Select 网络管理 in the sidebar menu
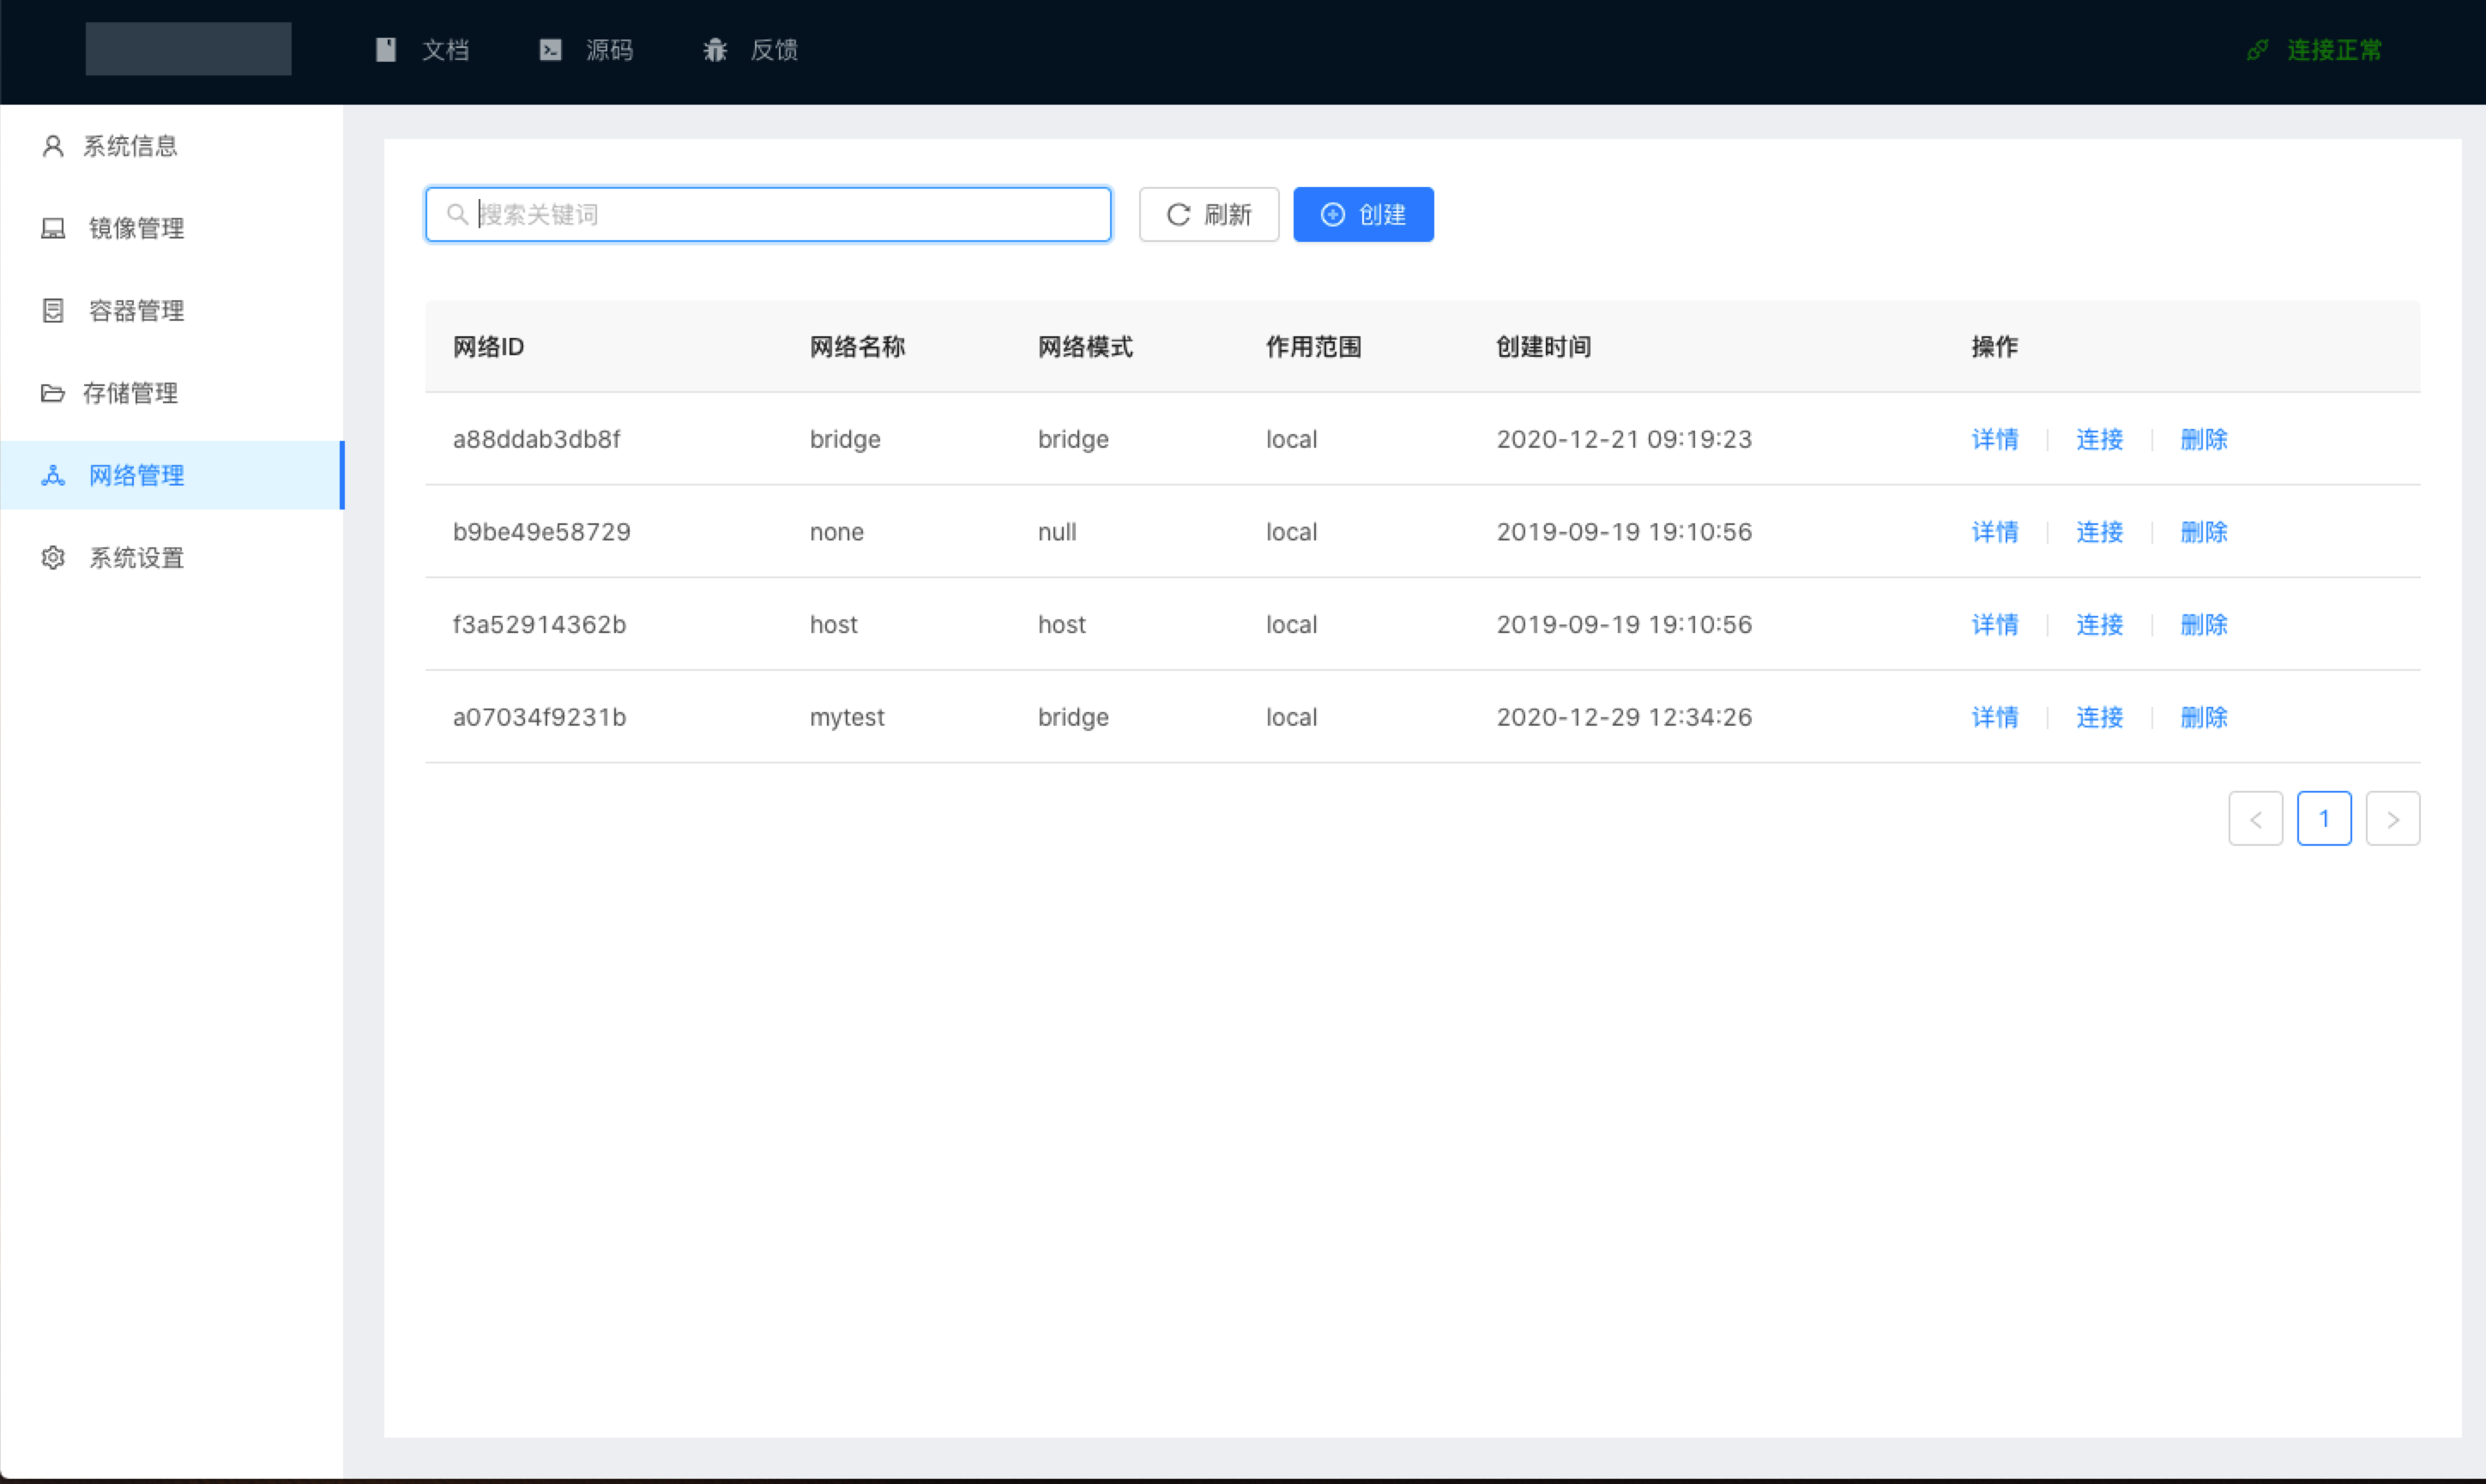The image size is (2486, 1484). point(137,476)
